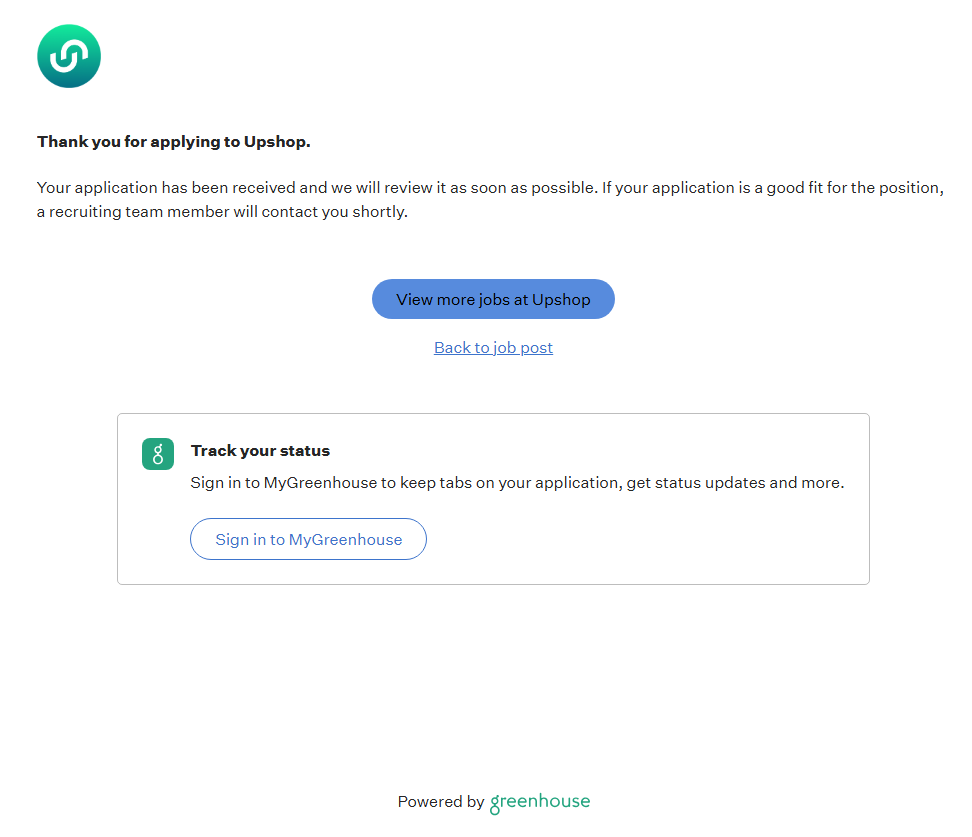Open more jobs at Upshop
The width and height of the screenshot is (972, 837).
tap(493, 299)
